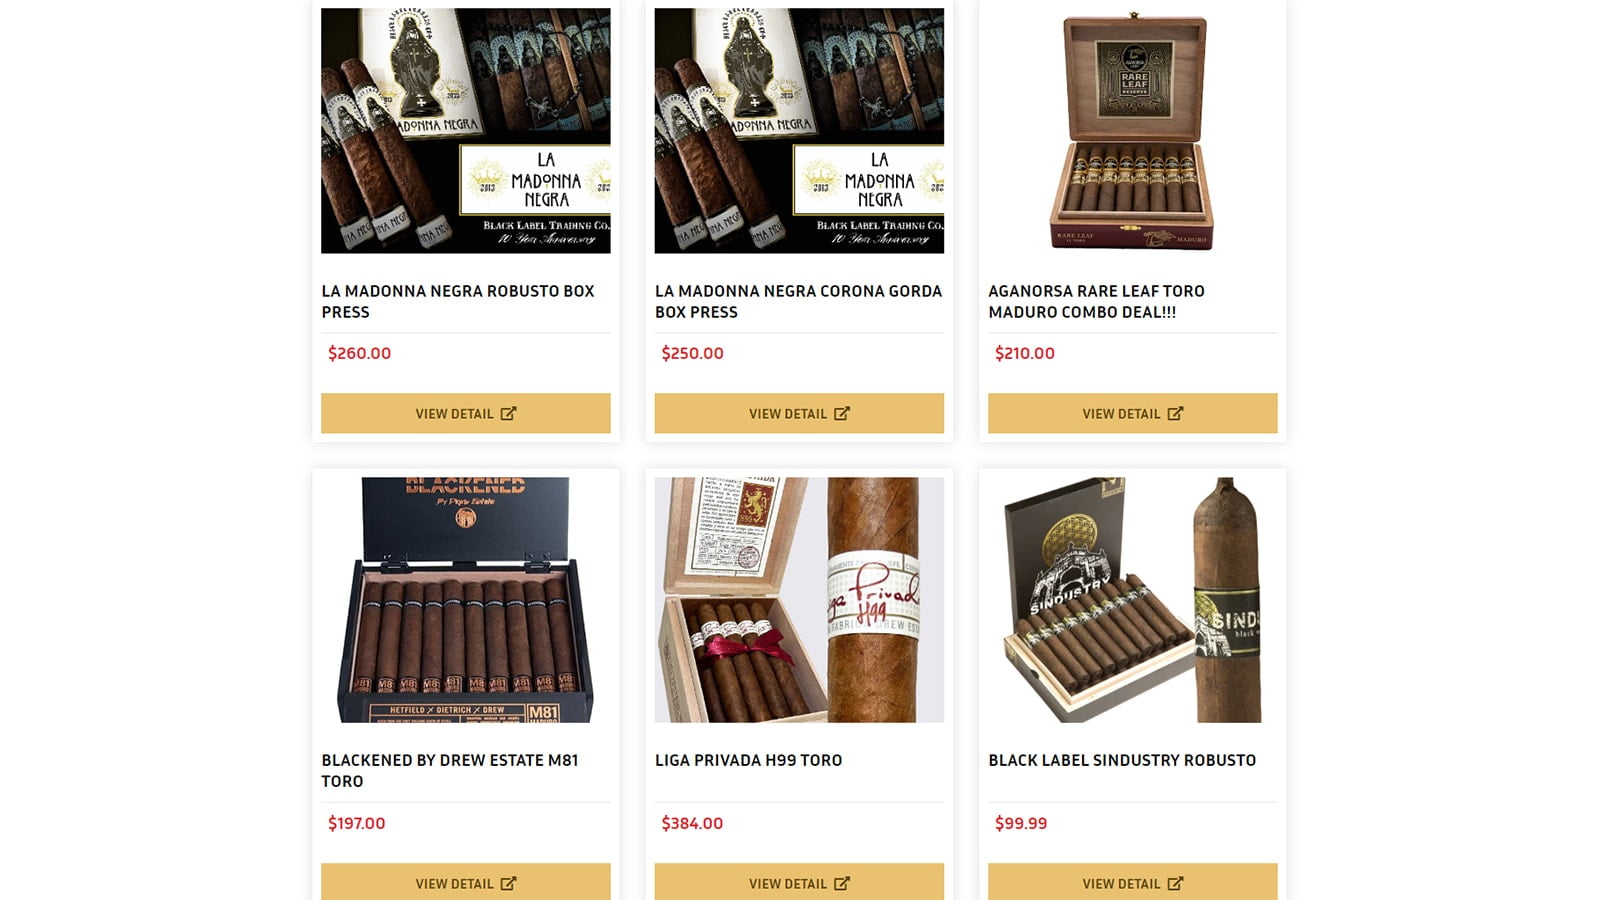Click external-link icon on Corona Gorda button
The width and height of the screenshot is (1600, 900).
coord(842,413)
